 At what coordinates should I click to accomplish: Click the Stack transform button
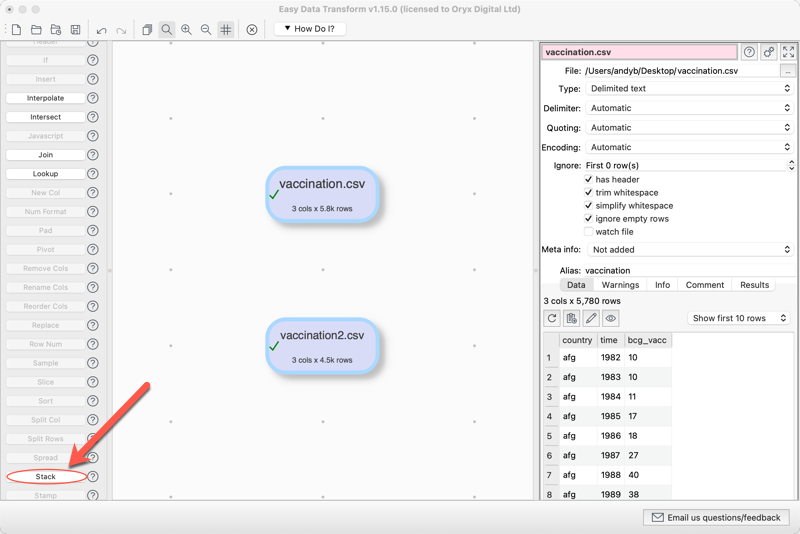coord(46,477)
